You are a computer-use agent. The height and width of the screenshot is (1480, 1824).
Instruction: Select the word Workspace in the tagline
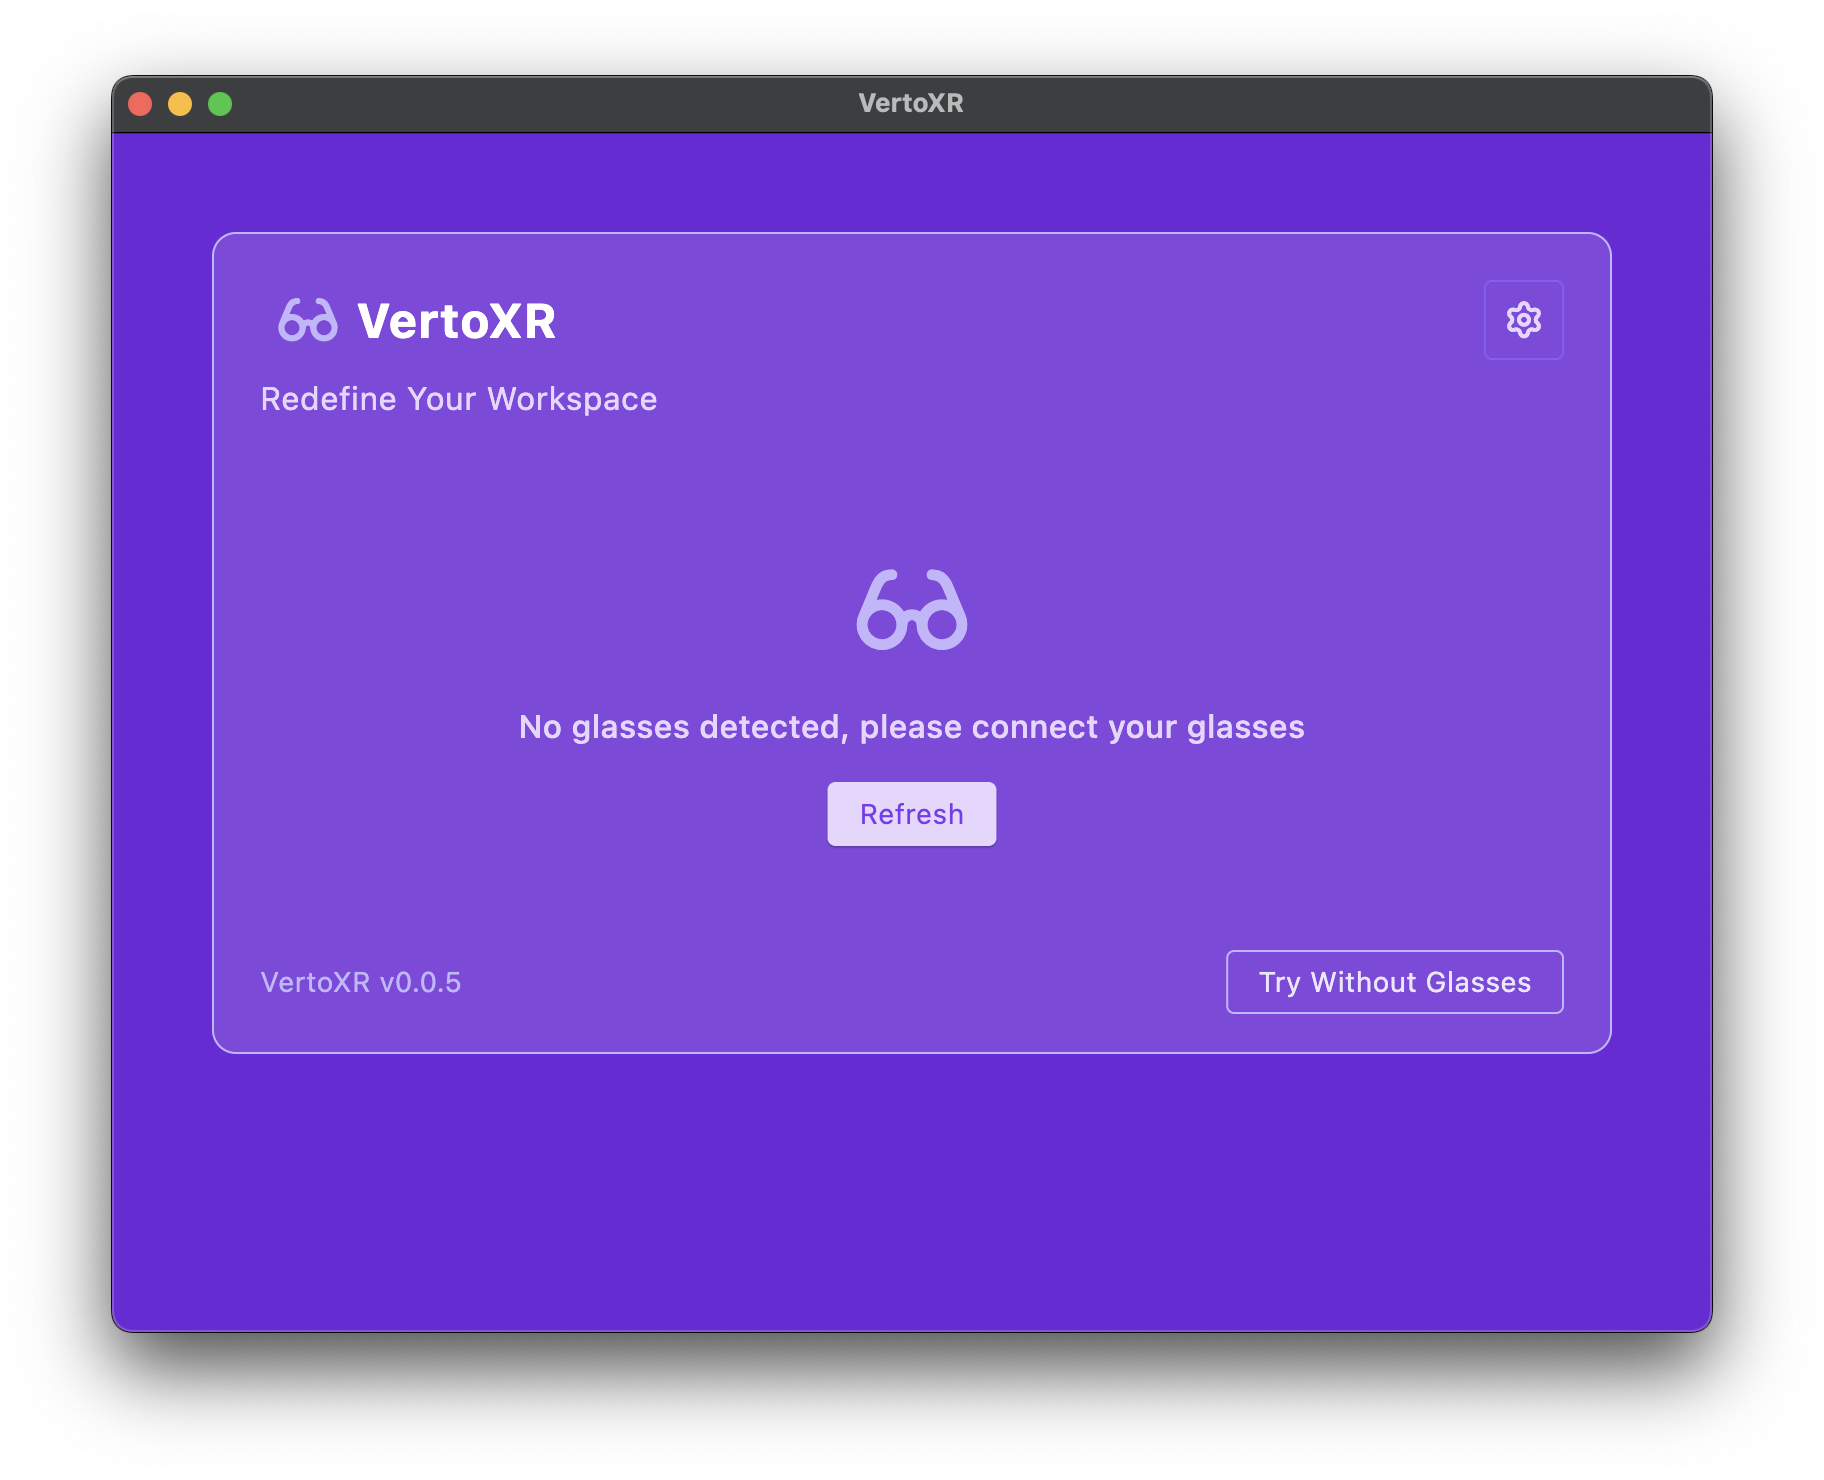tap(572, 399)
